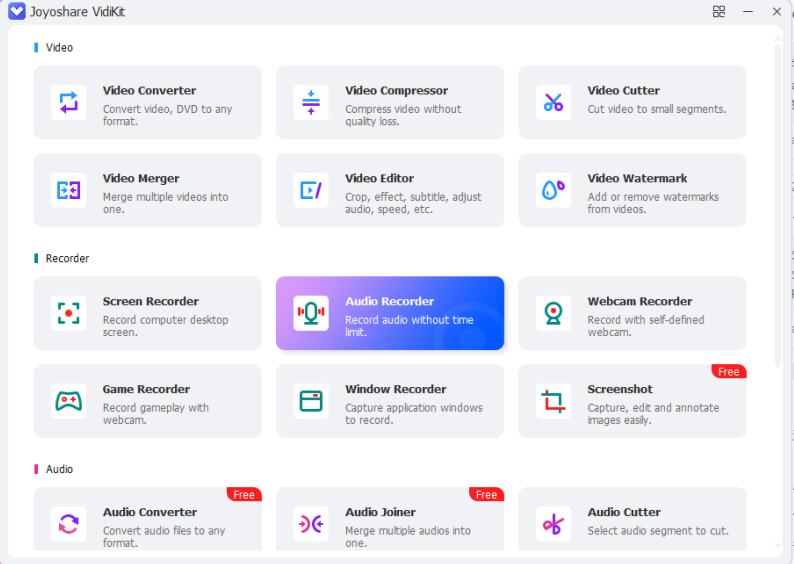
Task: Click the Audio Joiner icon
Action: [311, 524]
